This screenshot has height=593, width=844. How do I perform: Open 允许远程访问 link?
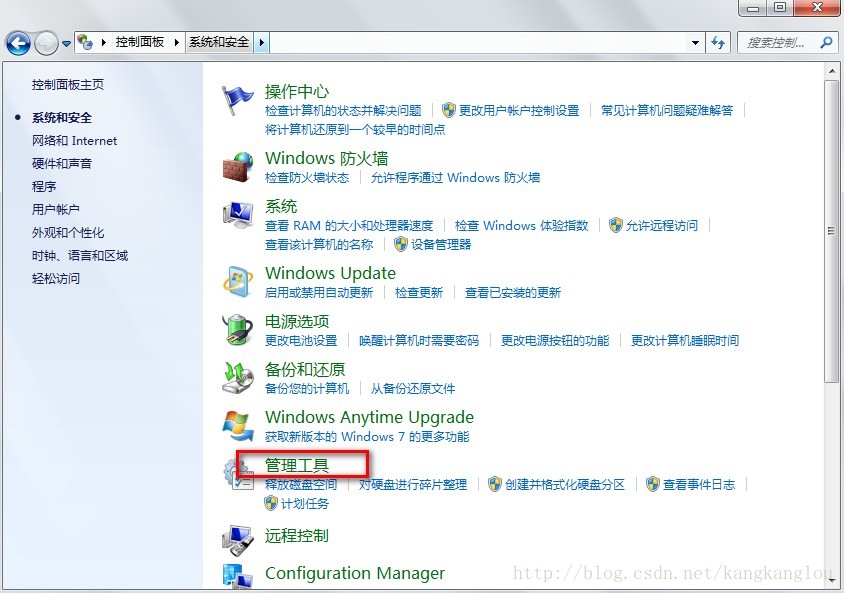662,225
